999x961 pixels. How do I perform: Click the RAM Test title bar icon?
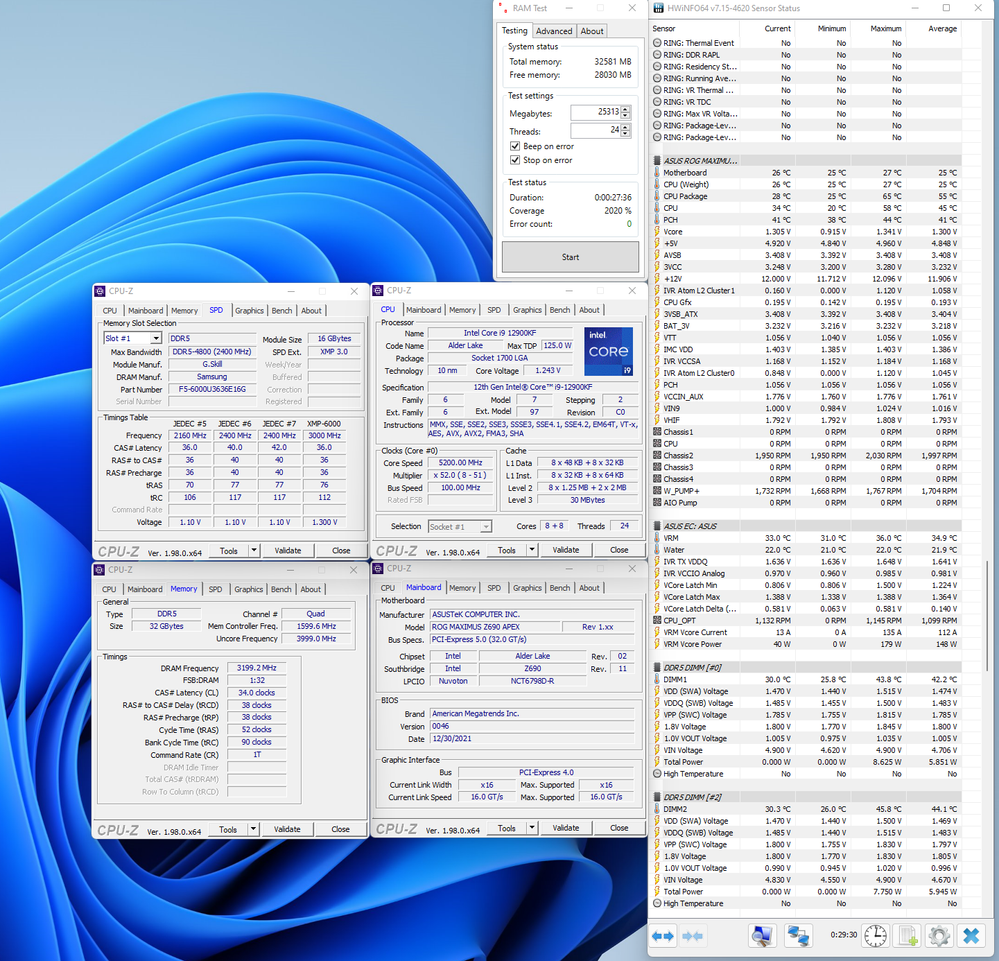503,8
